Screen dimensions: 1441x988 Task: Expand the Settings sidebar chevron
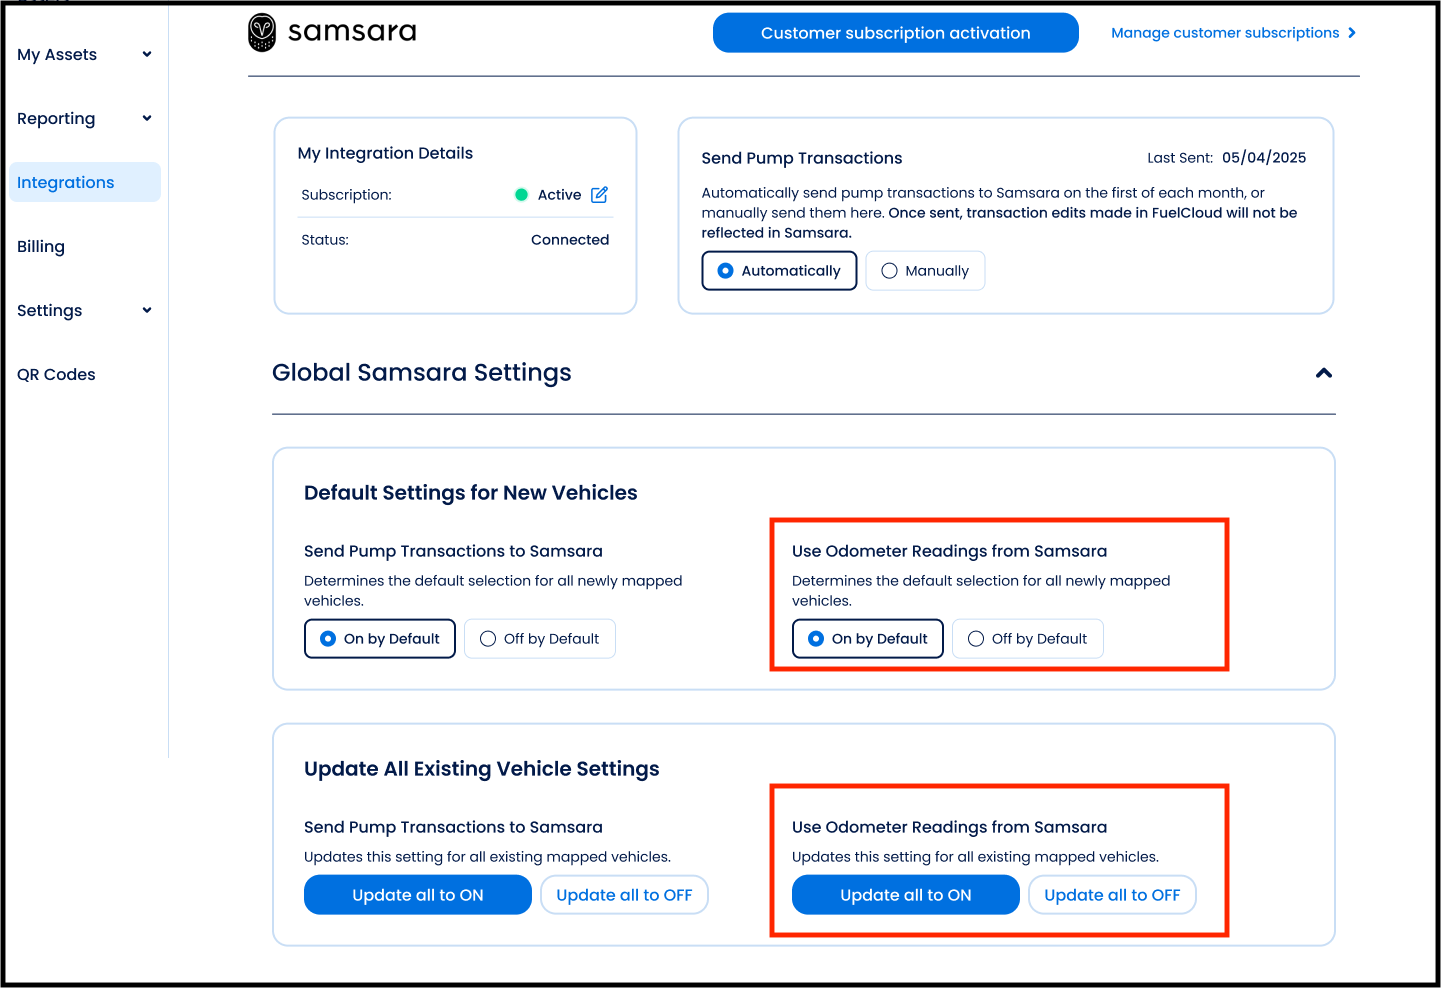pos(147,310)
